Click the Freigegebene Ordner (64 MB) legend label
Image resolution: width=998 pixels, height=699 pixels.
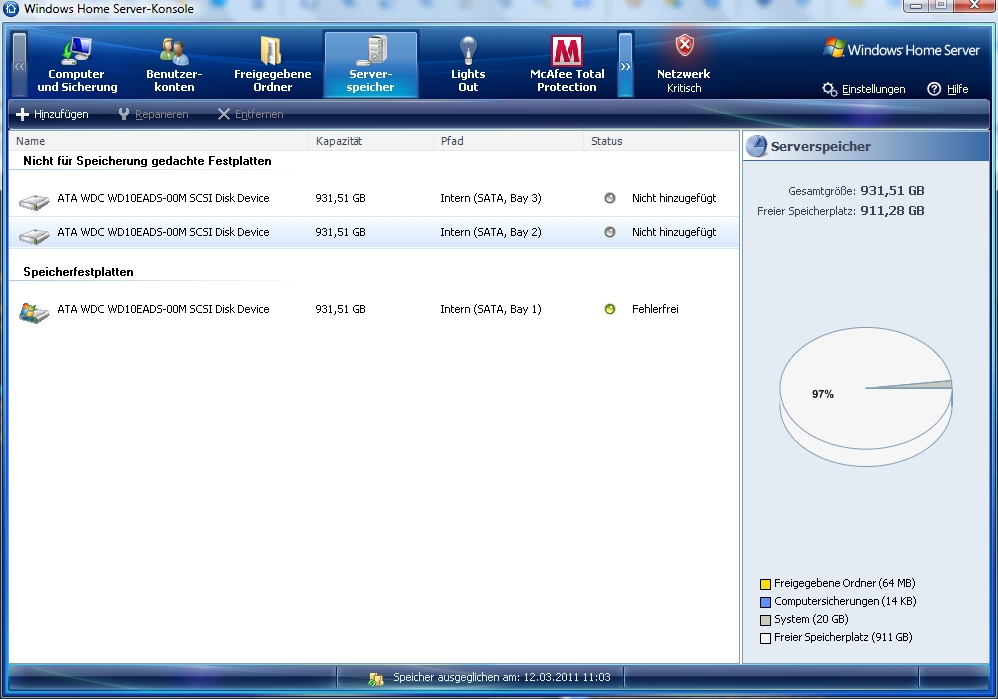coord(845,583)
